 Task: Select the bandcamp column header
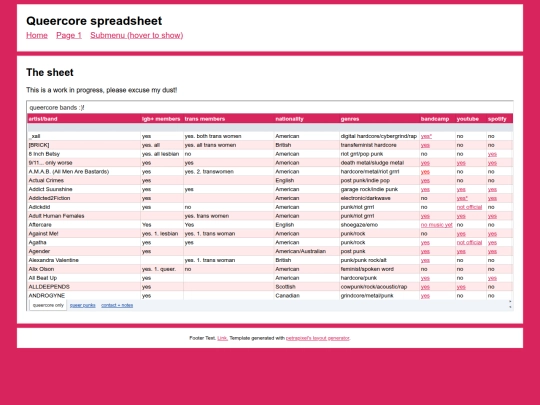(x=437, y=119)
